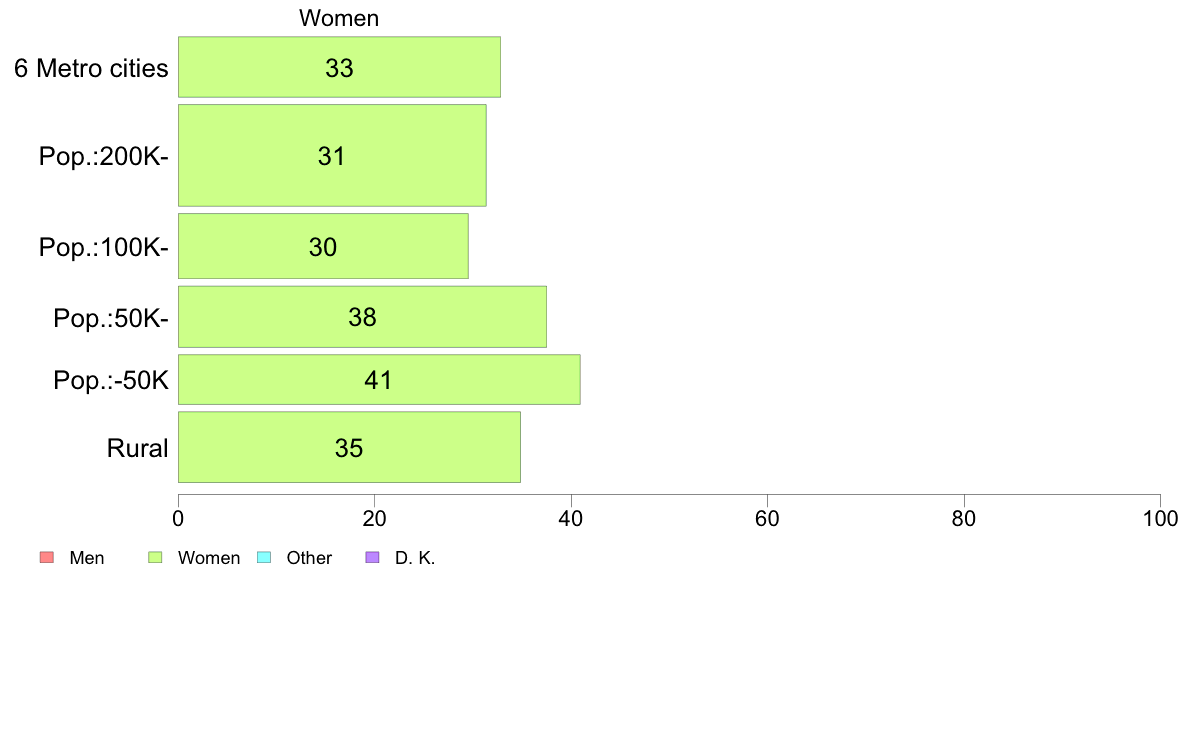Click the Pop.:-50K category label
This screenshot has width=1188, height=736.
tap(111, 380)
